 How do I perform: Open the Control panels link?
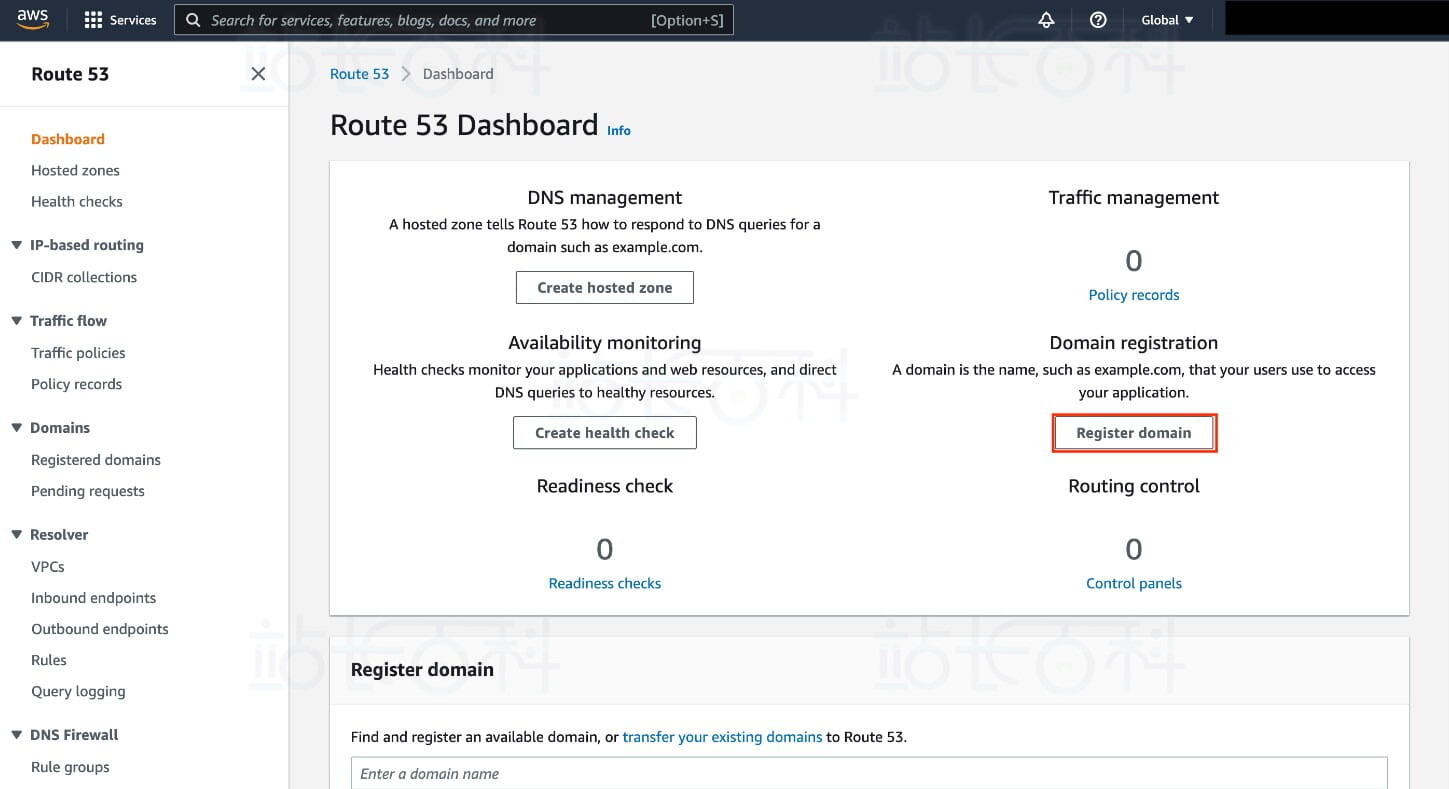pyautogui.click(x=1134, y=583)
